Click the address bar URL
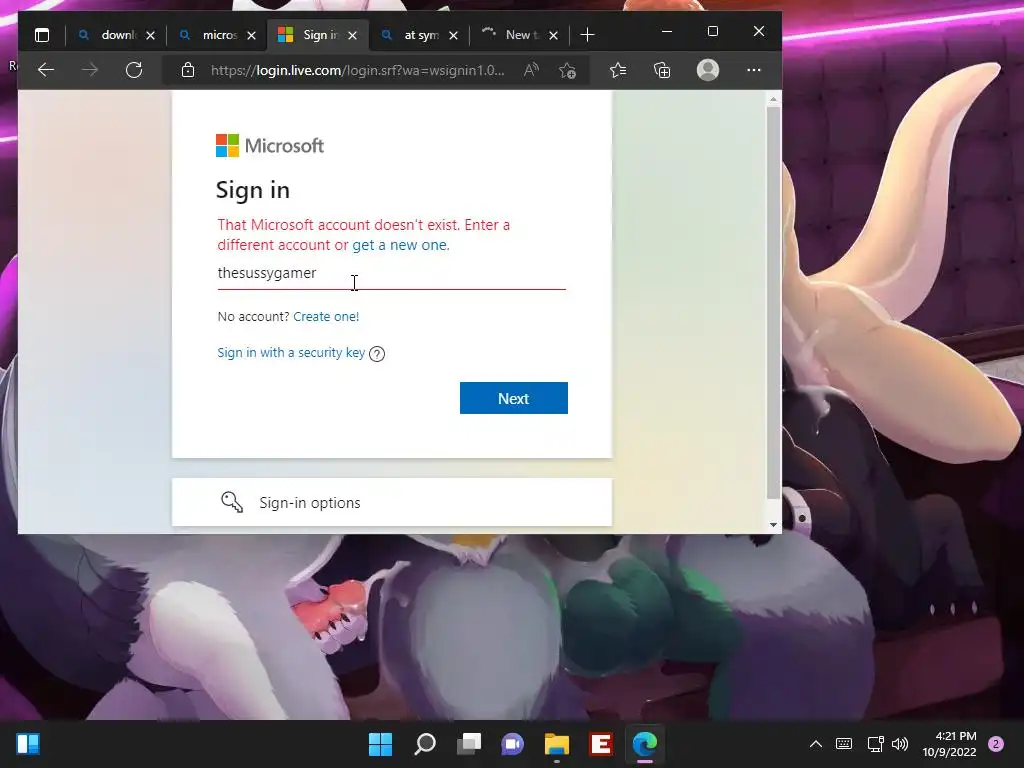 [x=357, y=70]
